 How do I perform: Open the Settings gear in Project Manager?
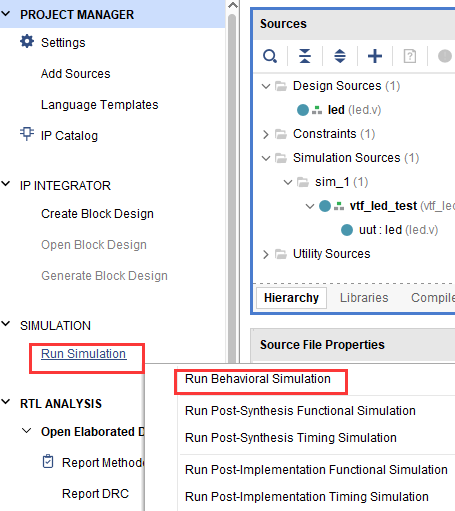pos(27,42)
